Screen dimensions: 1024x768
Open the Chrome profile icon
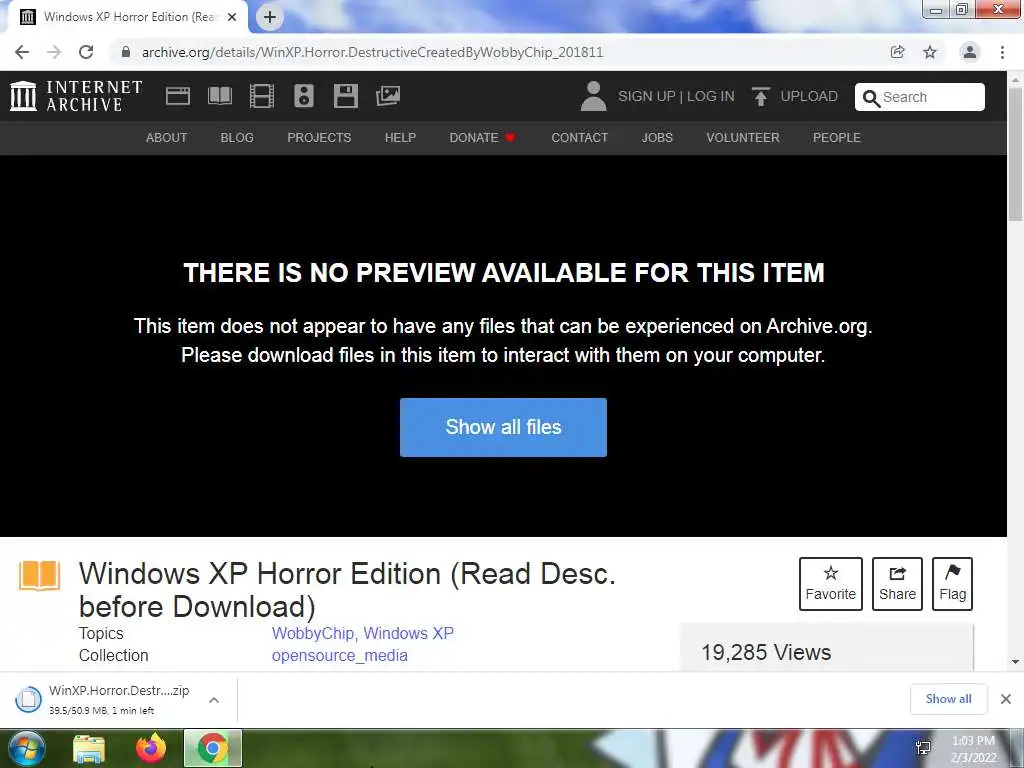point(970,52)
